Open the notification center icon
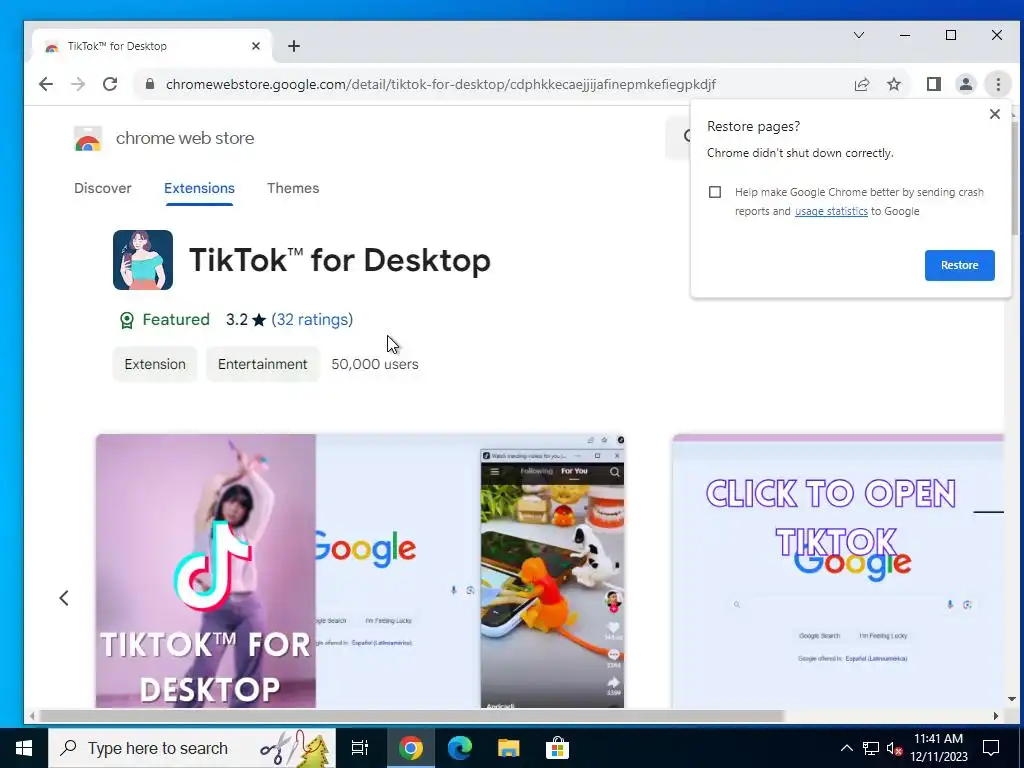 point(991,748)
